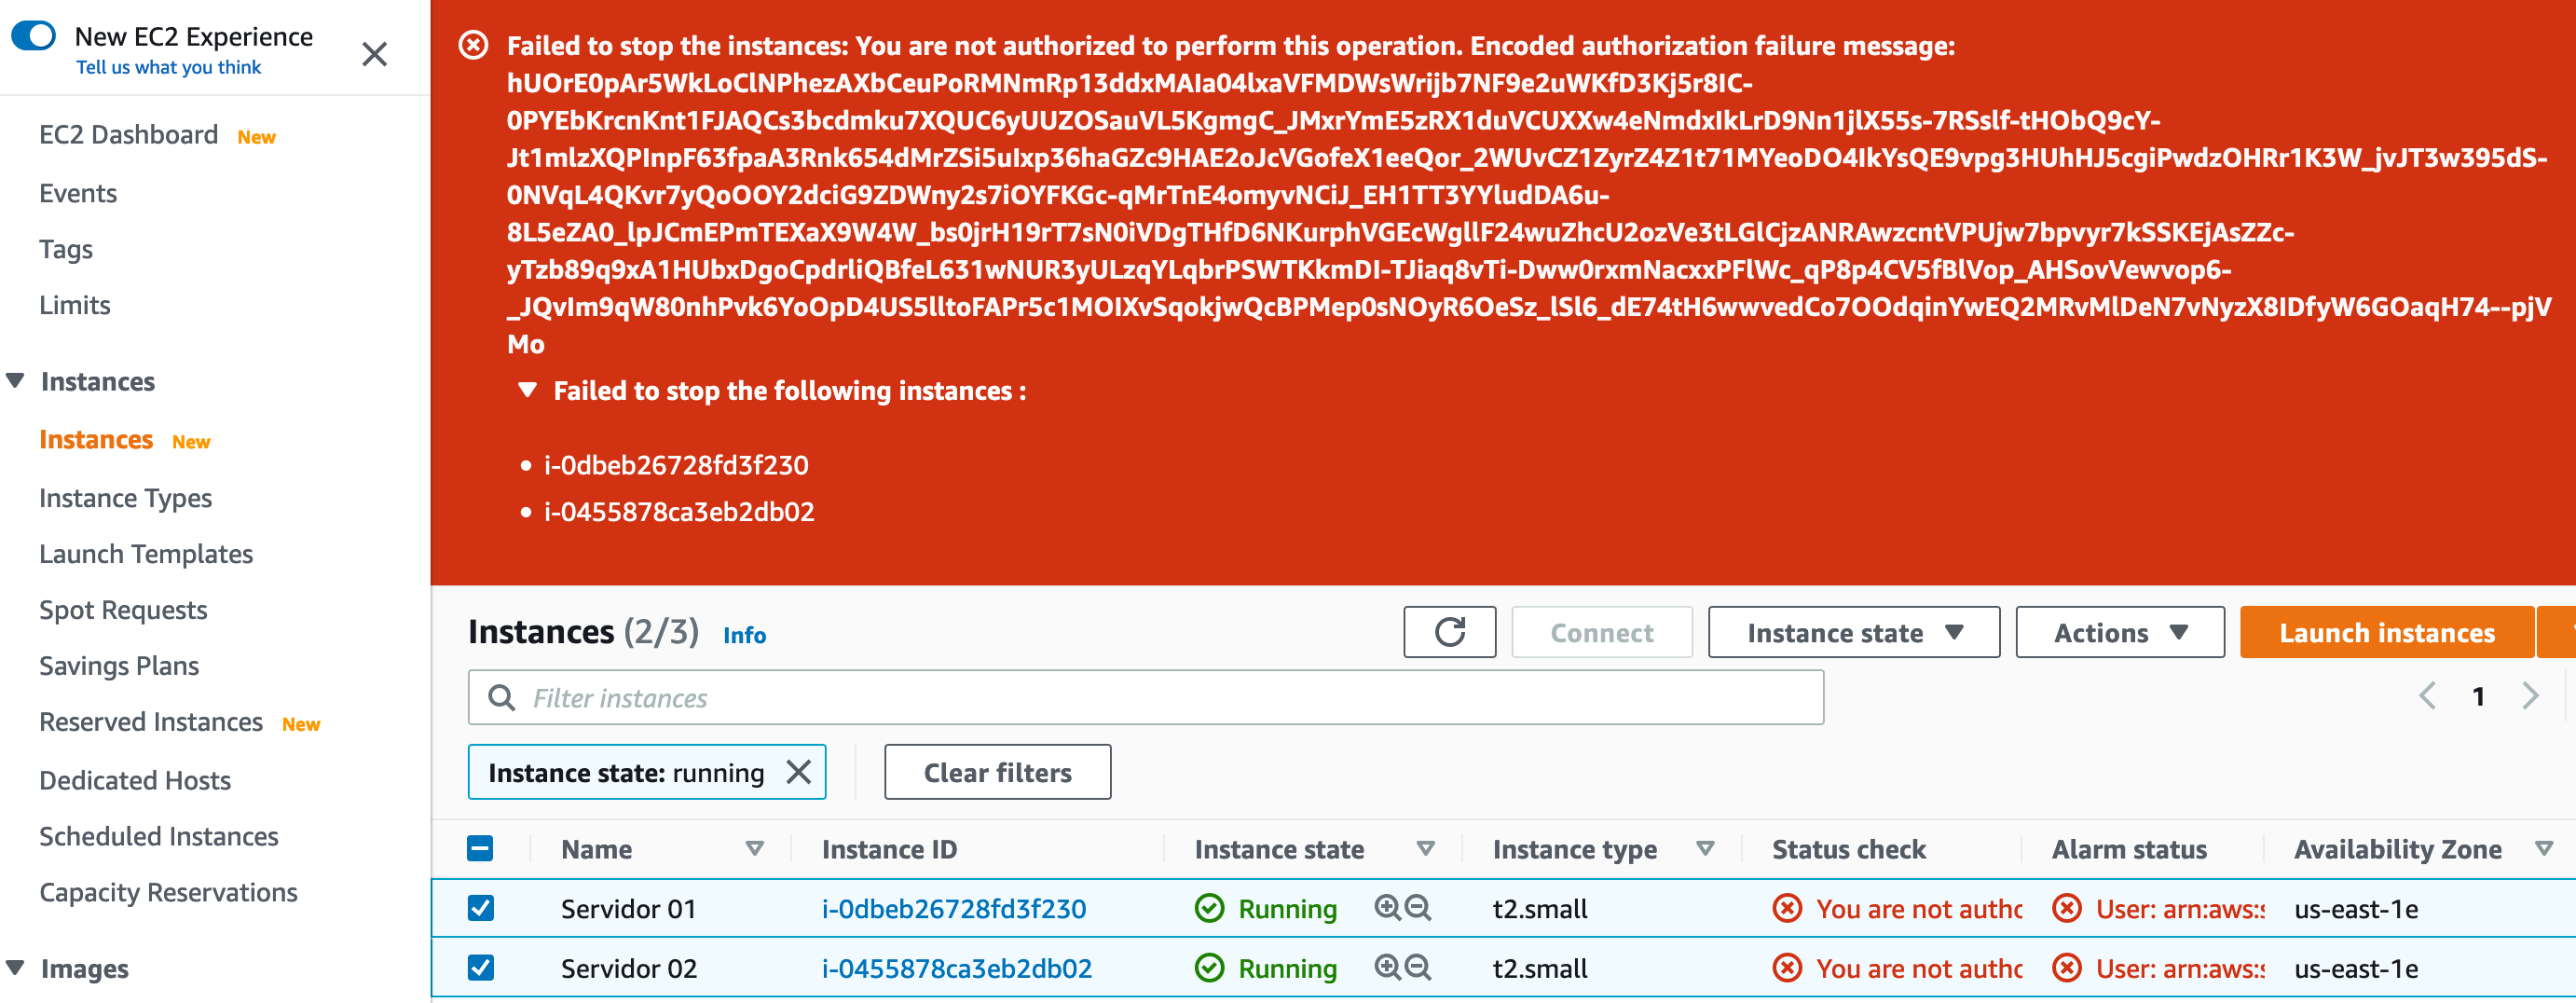
Task: Click the Servidor 01 name cell
Action: 628,909
